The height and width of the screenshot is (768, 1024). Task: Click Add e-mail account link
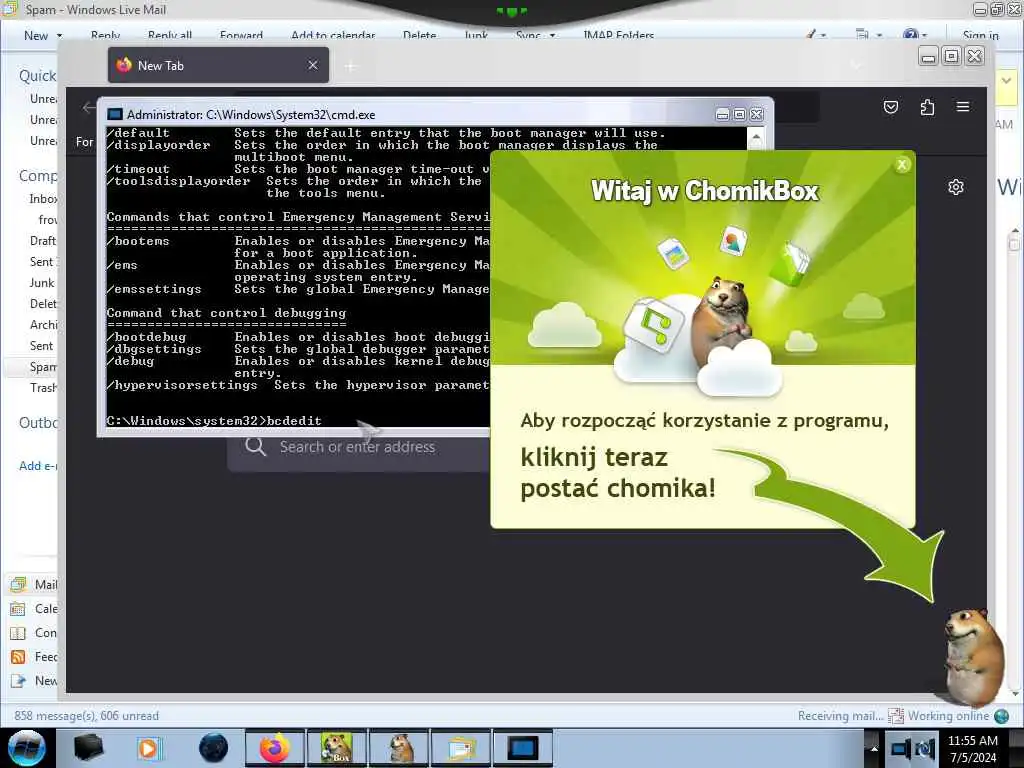click(38, 466)
